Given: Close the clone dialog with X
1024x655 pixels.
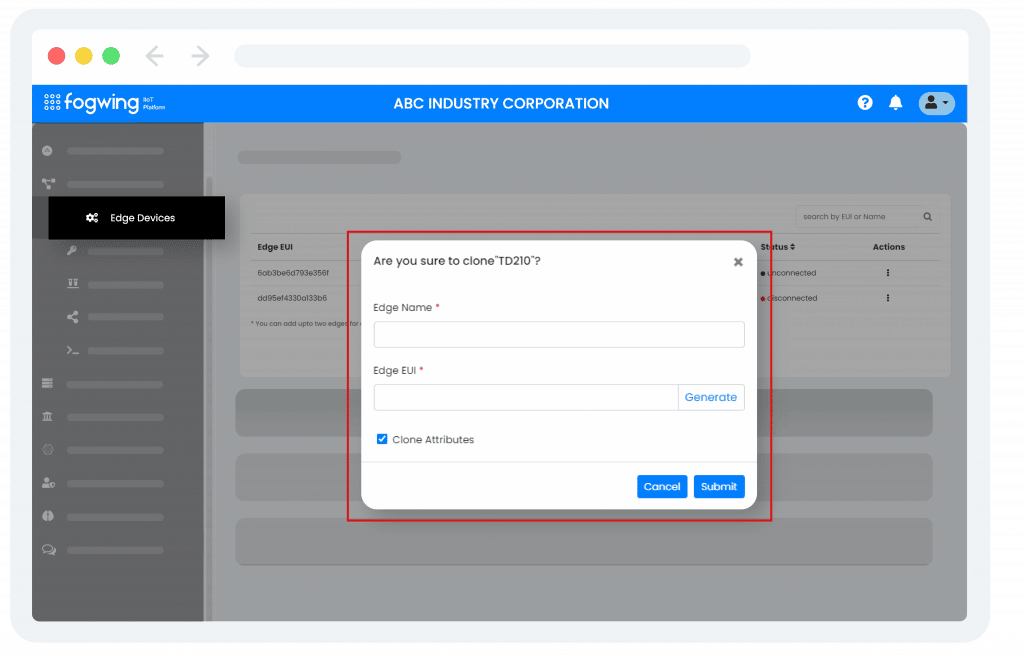Looking at the screenshot, I should 738,262.
